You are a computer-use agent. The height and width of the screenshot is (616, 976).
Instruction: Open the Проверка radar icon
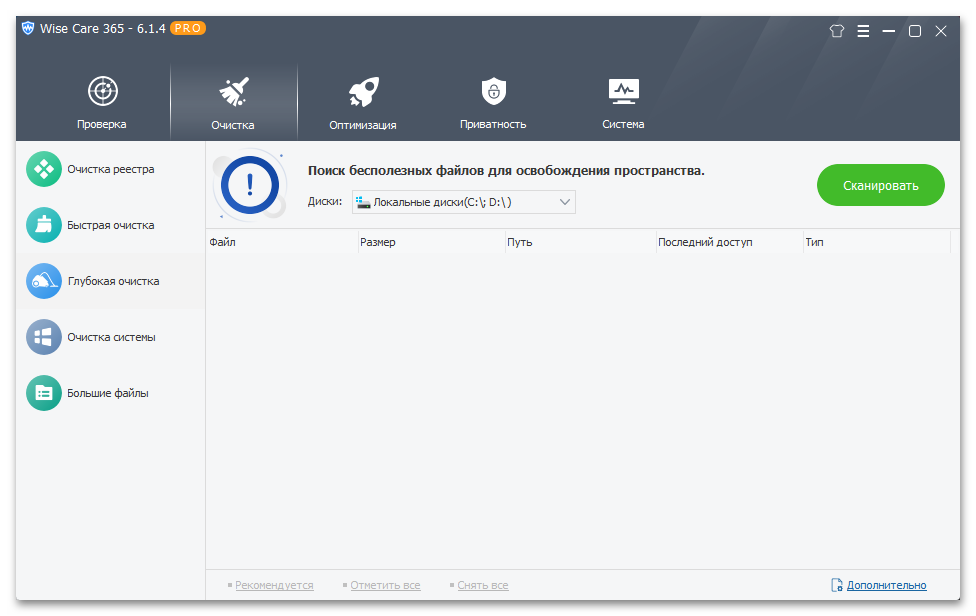pos(103,91)
